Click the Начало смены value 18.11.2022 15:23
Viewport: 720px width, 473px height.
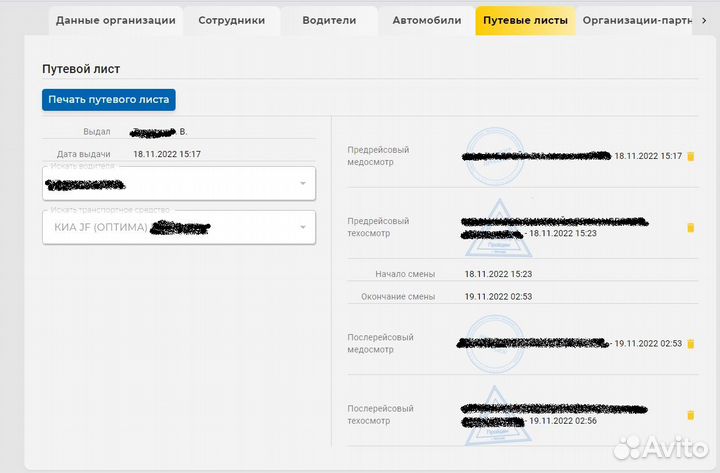click(498, 274)
